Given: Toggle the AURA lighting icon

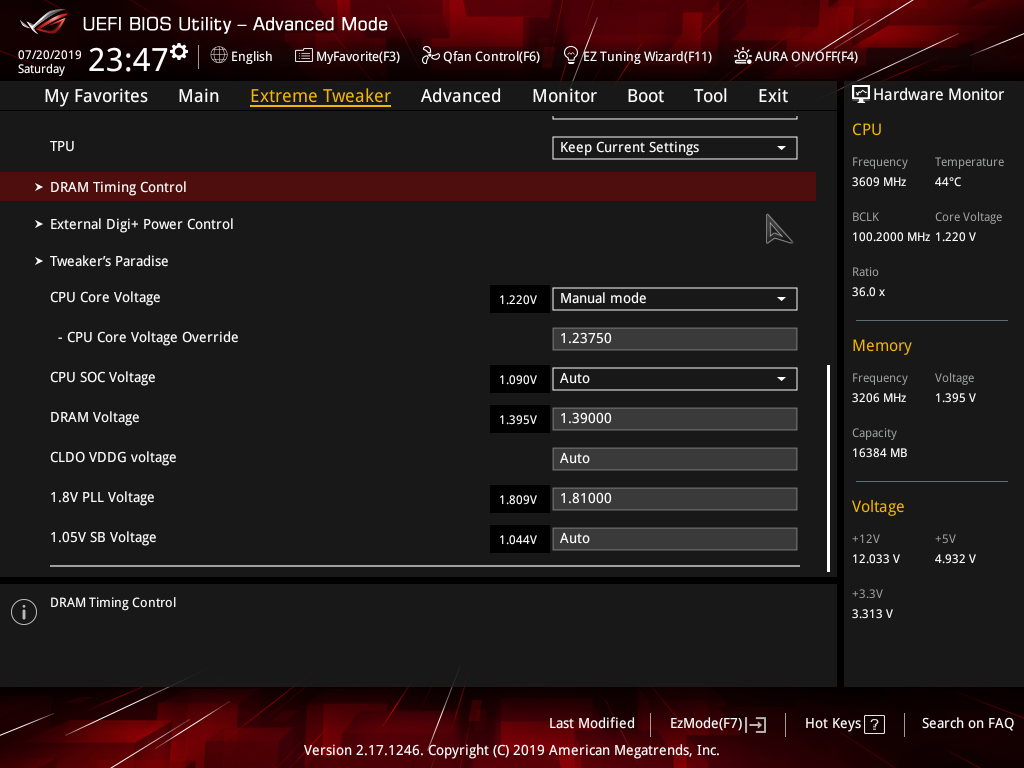Looking at the screenshot, I should (x=743, y=56).
